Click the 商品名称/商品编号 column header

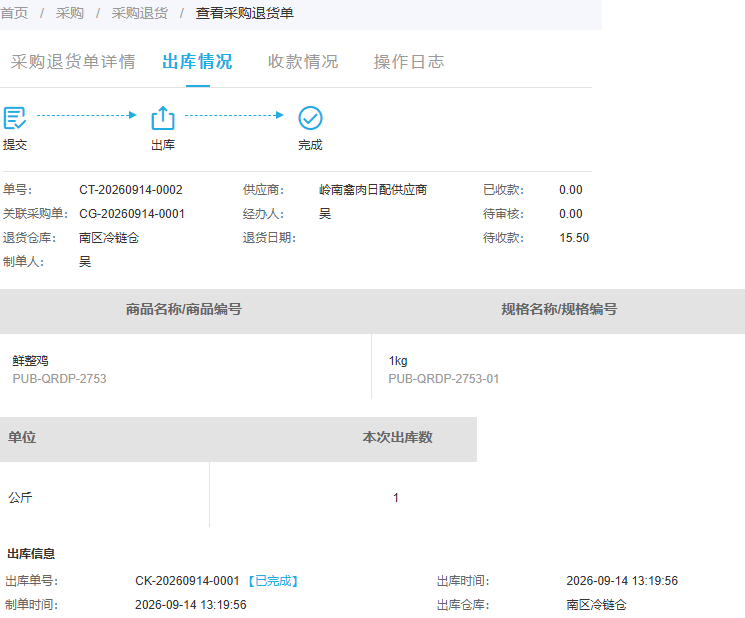(x=184, y=310)
